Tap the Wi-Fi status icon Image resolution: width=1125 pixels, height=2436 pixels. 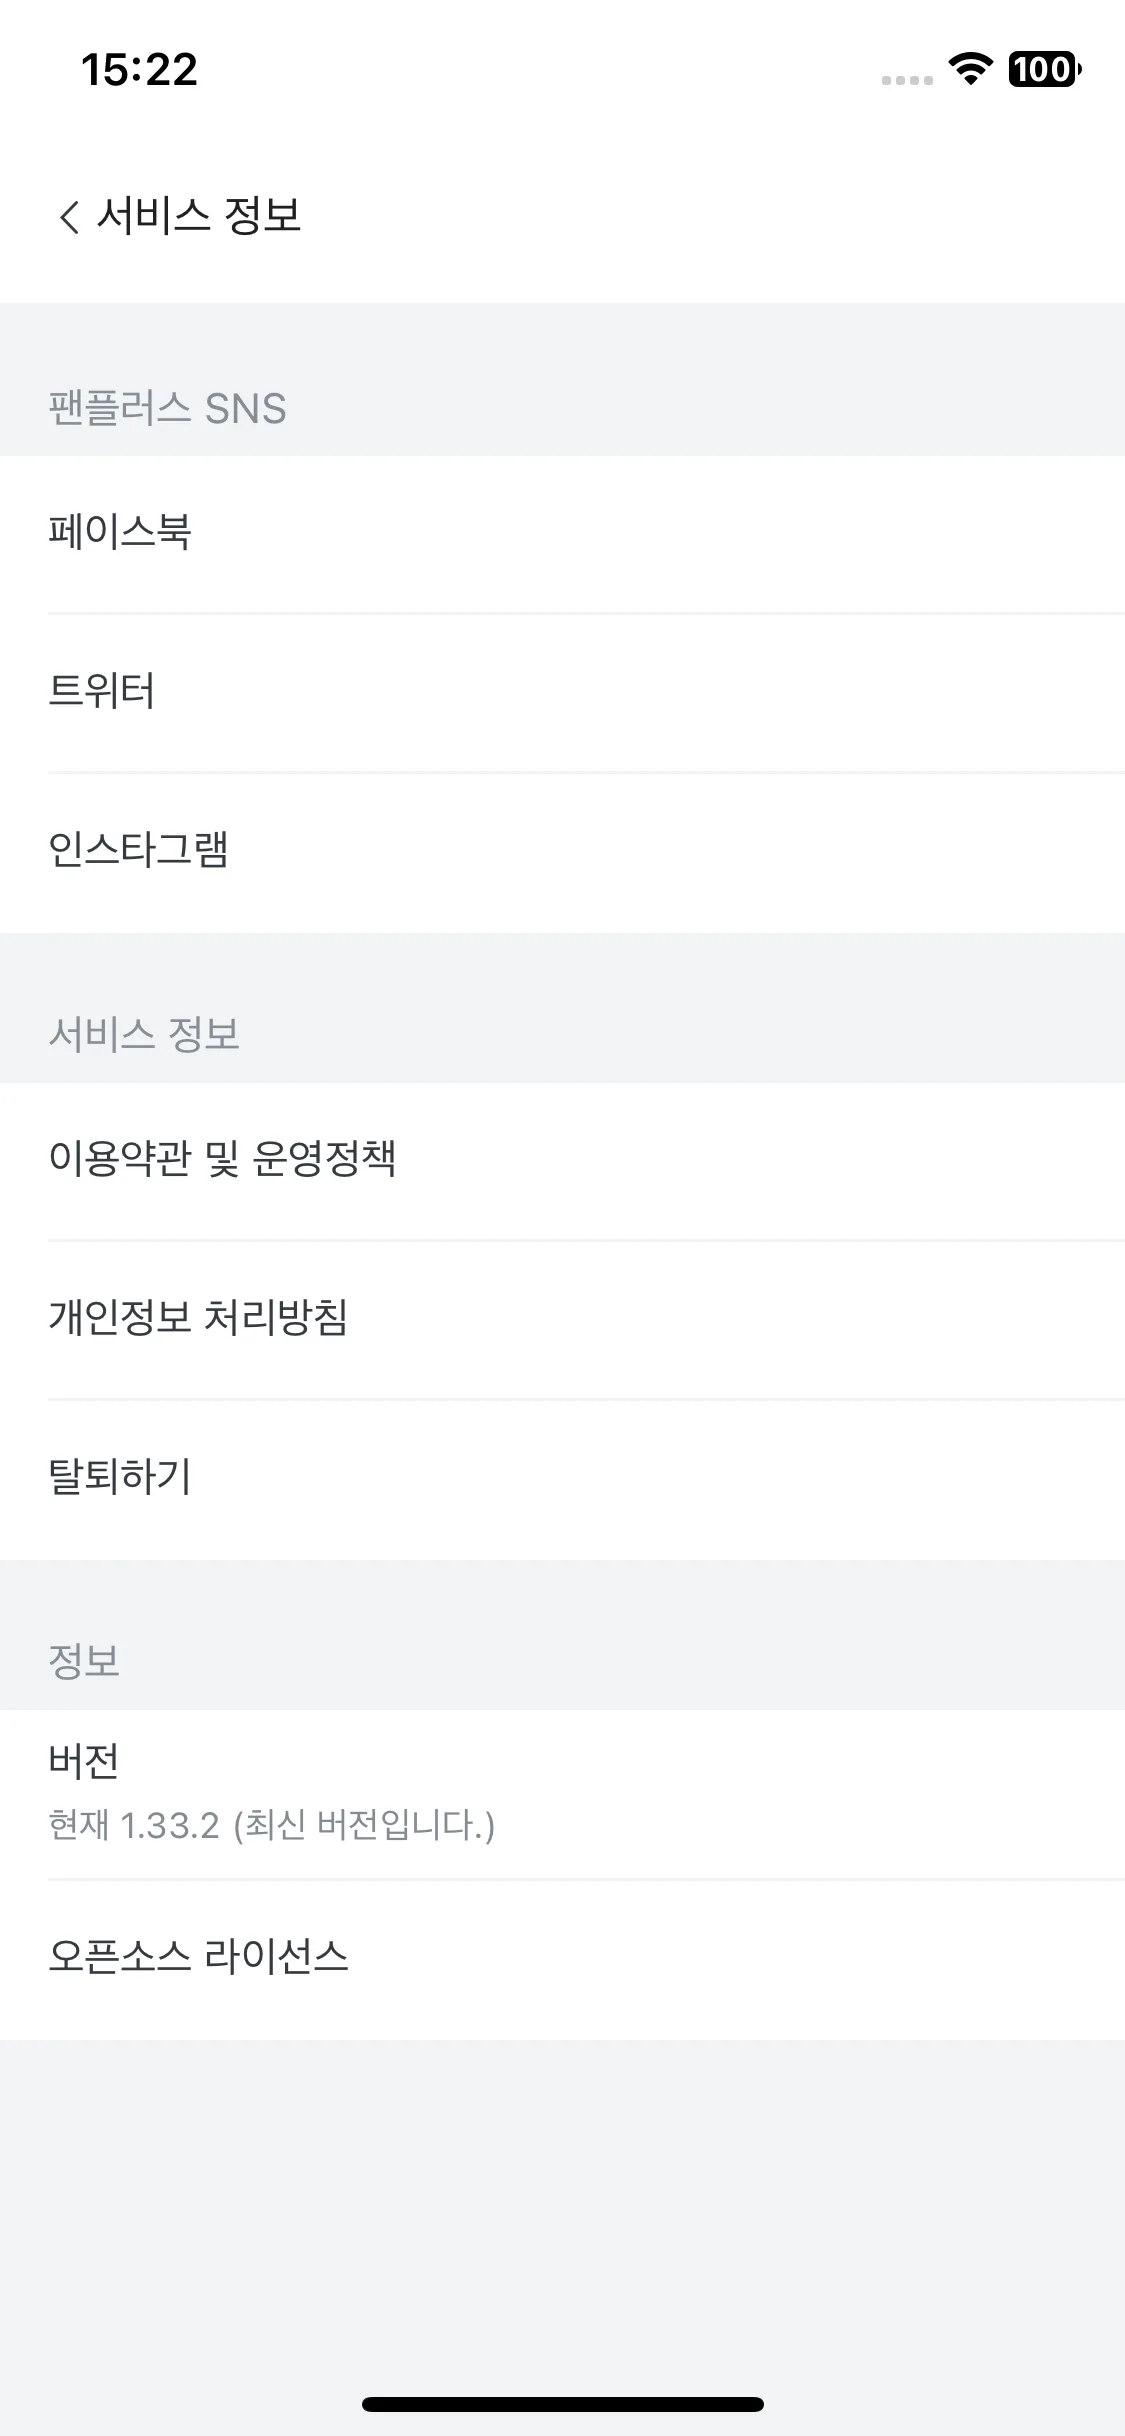[970, 68]
